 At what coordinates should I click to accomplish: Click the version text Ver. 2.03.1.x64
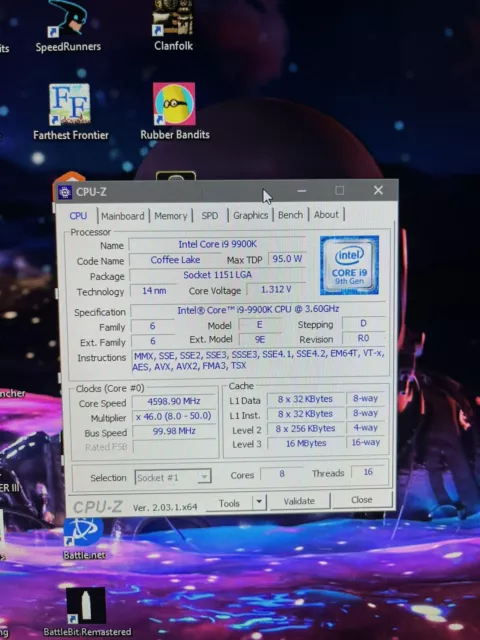tap(165, 507)
